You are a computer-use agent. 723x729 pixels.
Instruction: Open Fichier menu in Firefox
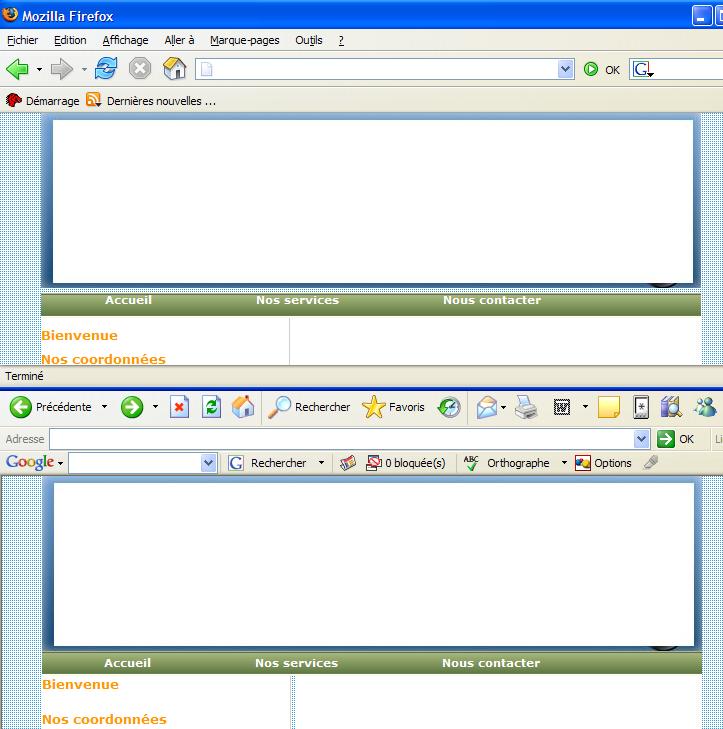tap(22, 40)
